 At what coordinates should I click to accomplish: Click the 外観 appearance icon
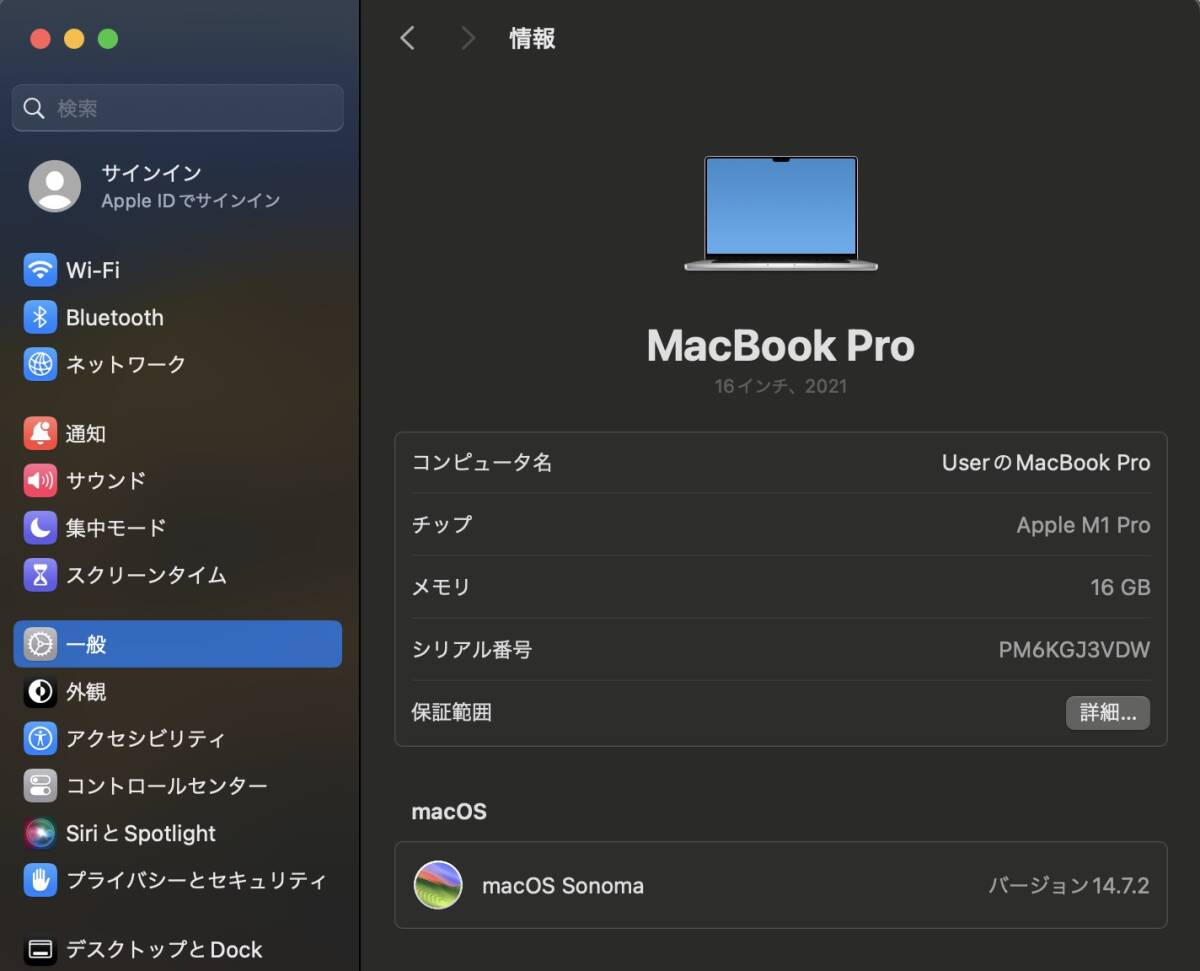[x=40, y=691]
